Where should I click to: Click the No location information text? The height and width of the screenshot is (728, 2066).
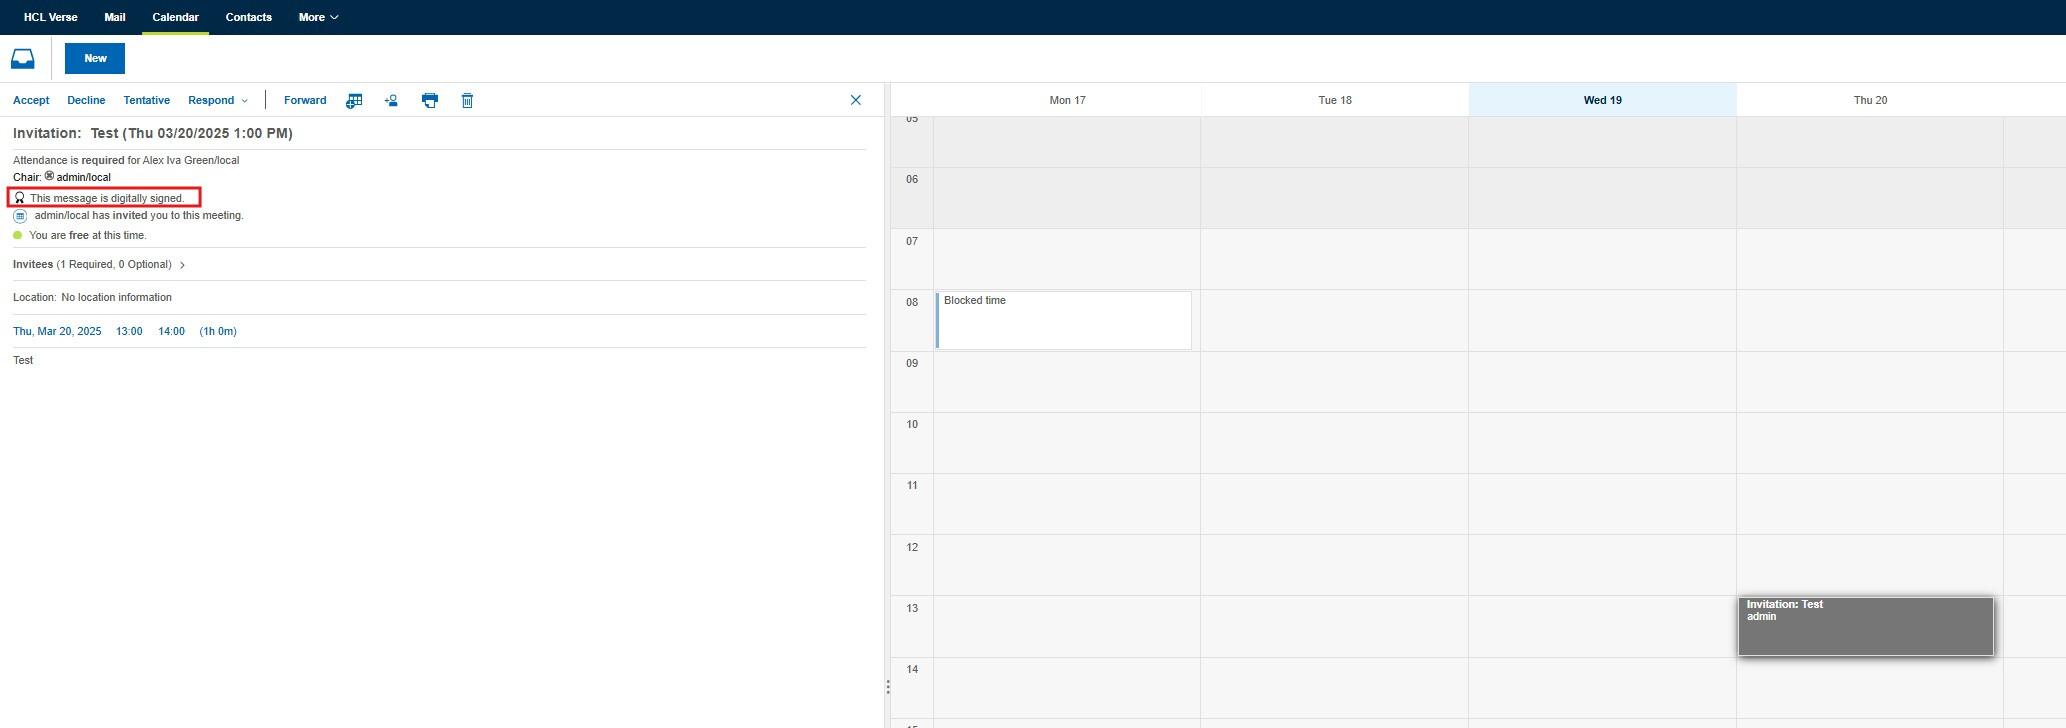click(116, 297)
